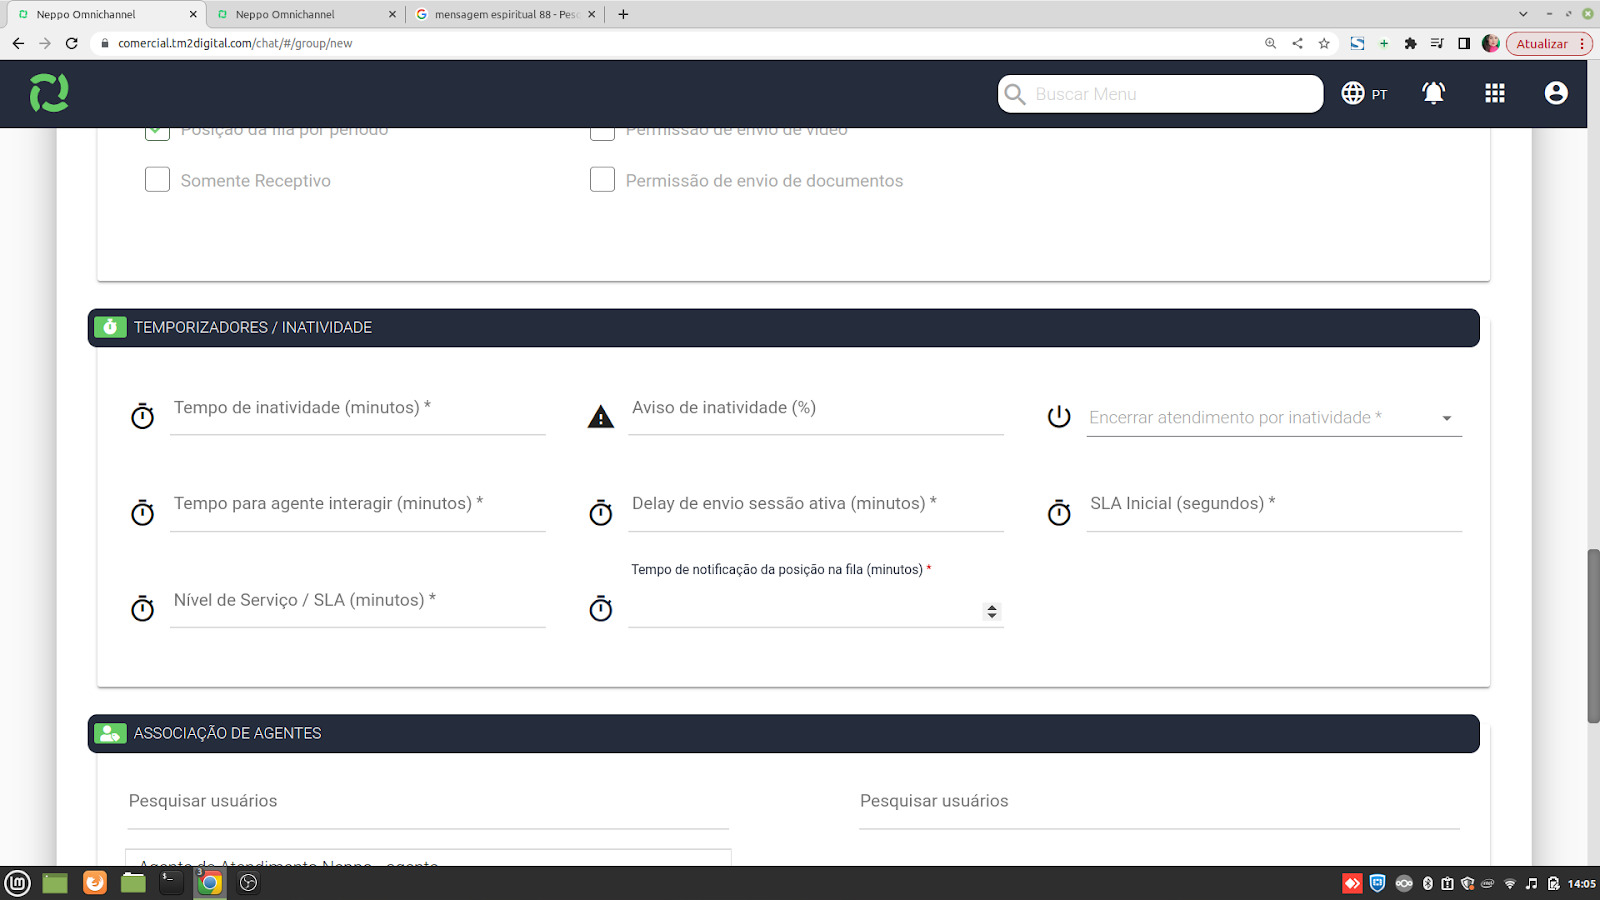1600x900 pixels.
Task: Click the green timer icon in Temporizadores header
Action: (110, 327)
